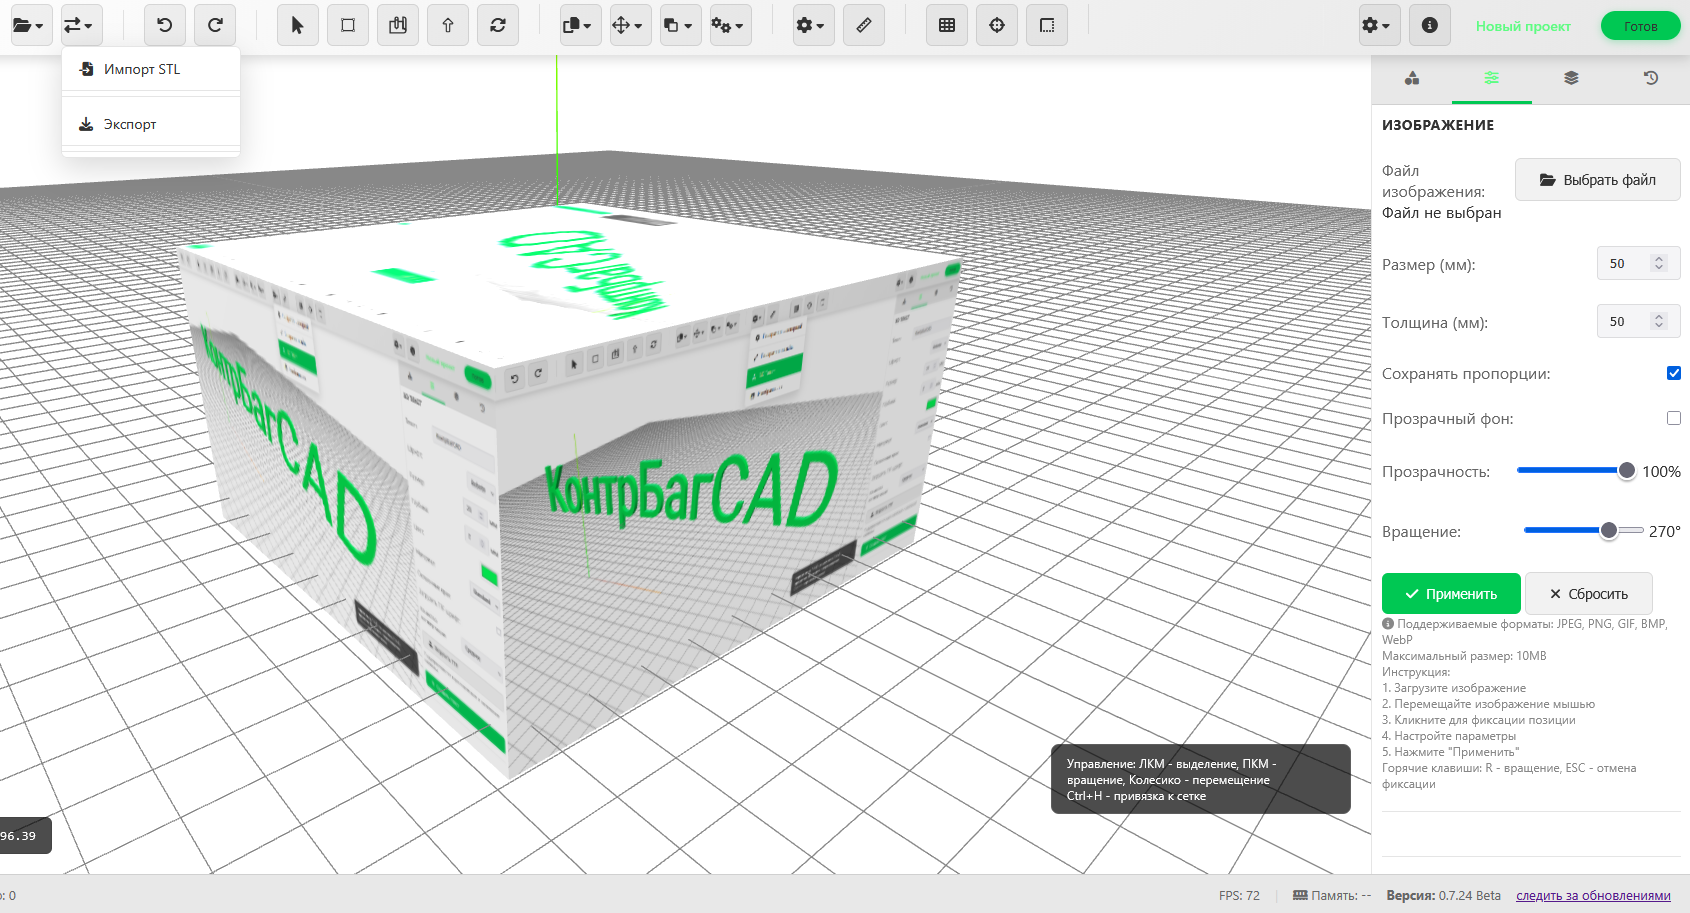Open the folder file dropdown

28,26
